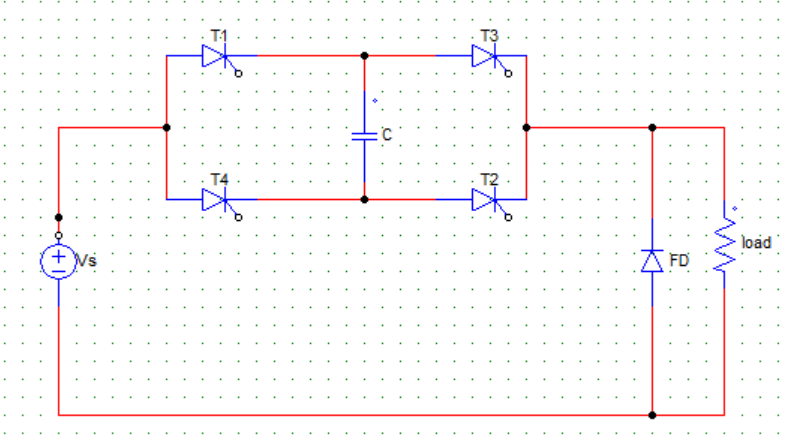Click the "T4" label
The width and height of the screenshot is (787, 441).
click(219, 180)
